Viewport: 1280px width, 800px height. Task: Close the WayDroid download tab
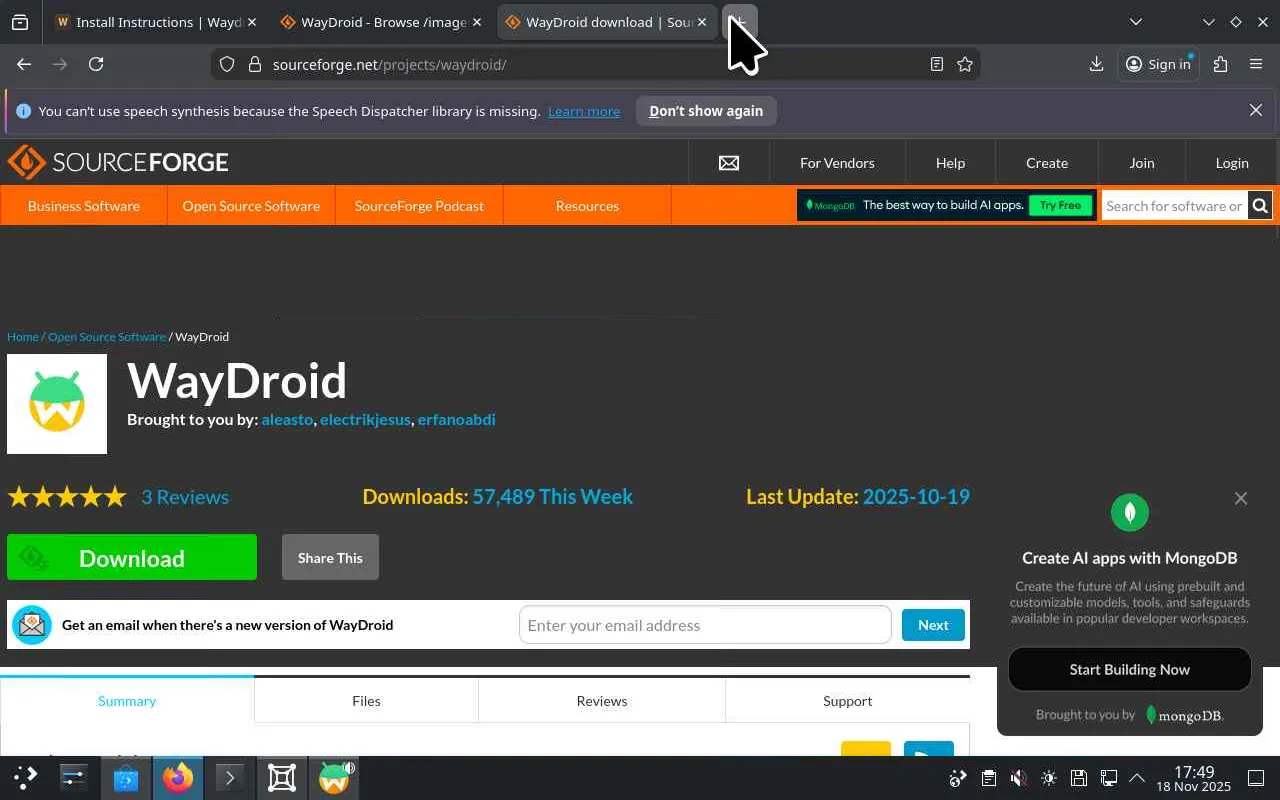701,22
